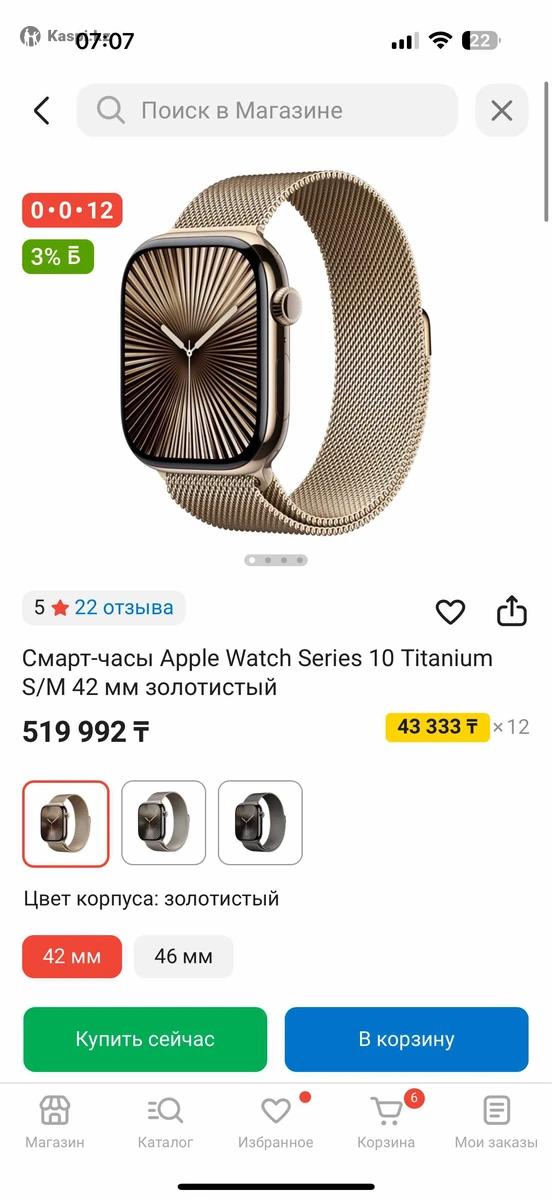
Task: Tap the Купить сейчас button
Action: coord(145,1039)
